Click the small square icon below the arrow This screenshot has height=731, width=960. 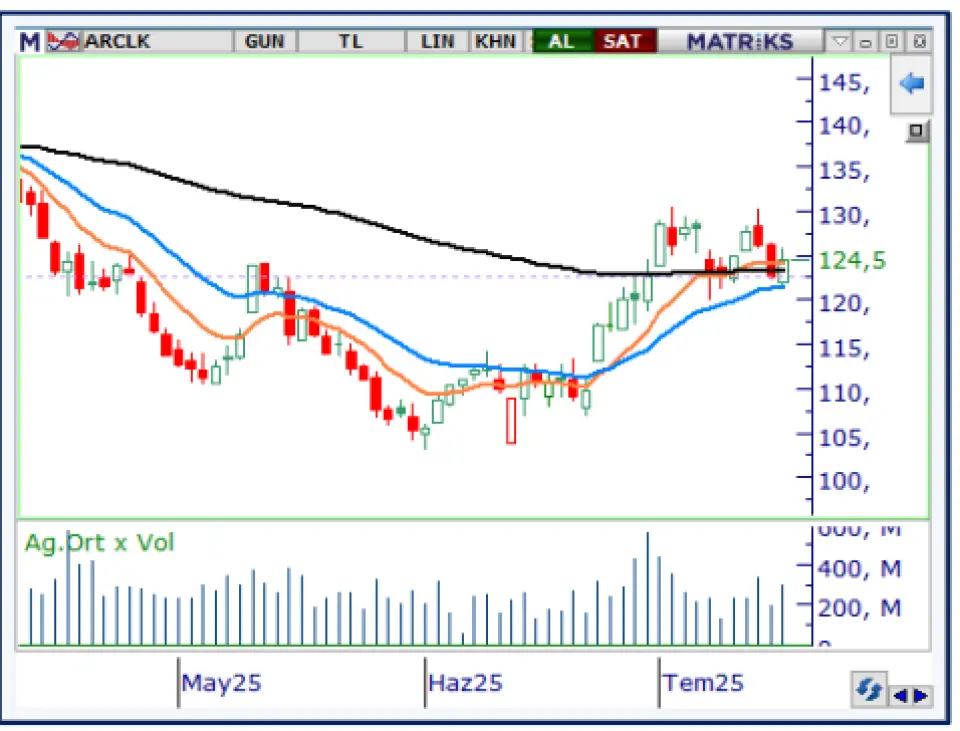(917, 131)
